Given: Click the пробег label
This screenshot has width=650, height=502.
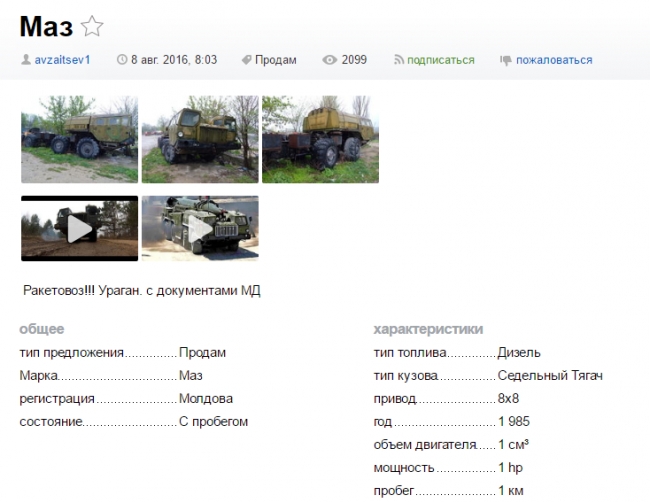Looking at the screenshot, I should pyautogui.click(x=393, y=491).
